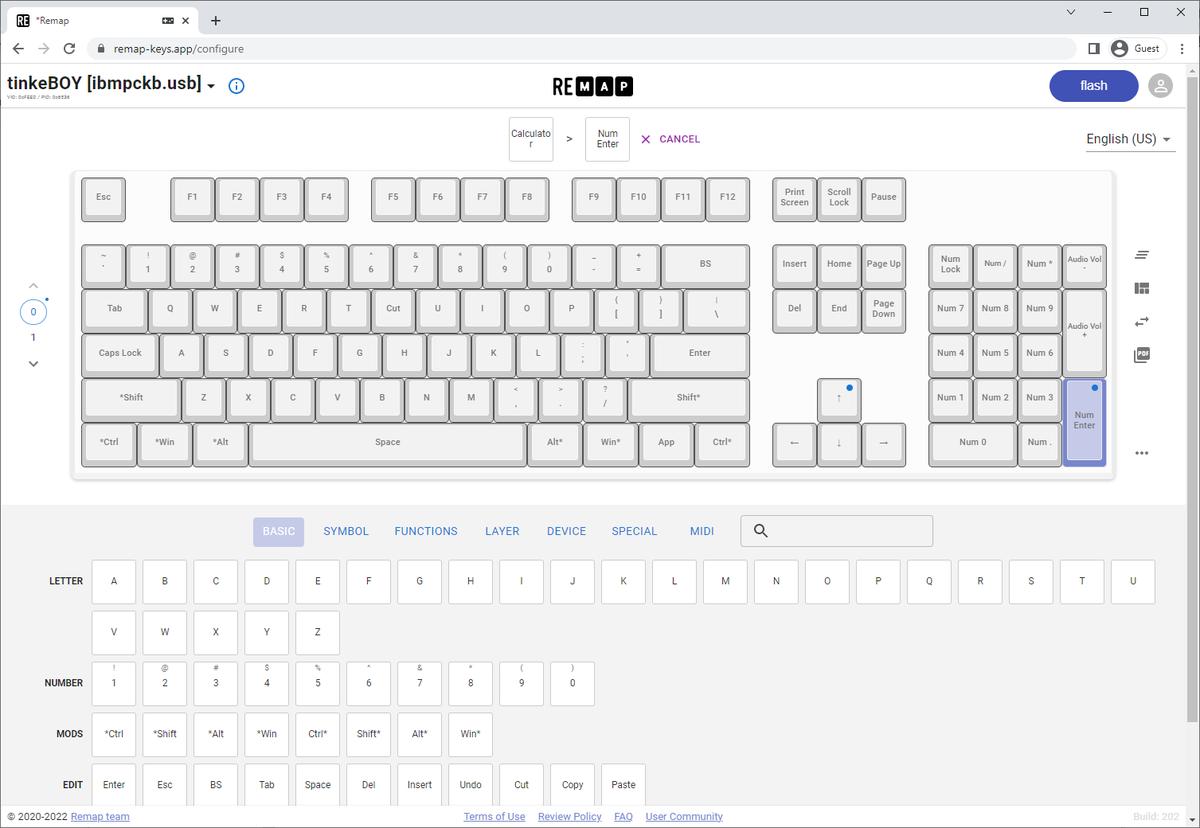Select the Audio Vol + key
1200x828 pixels.
pyautogui.click(x=1085, y=332)
